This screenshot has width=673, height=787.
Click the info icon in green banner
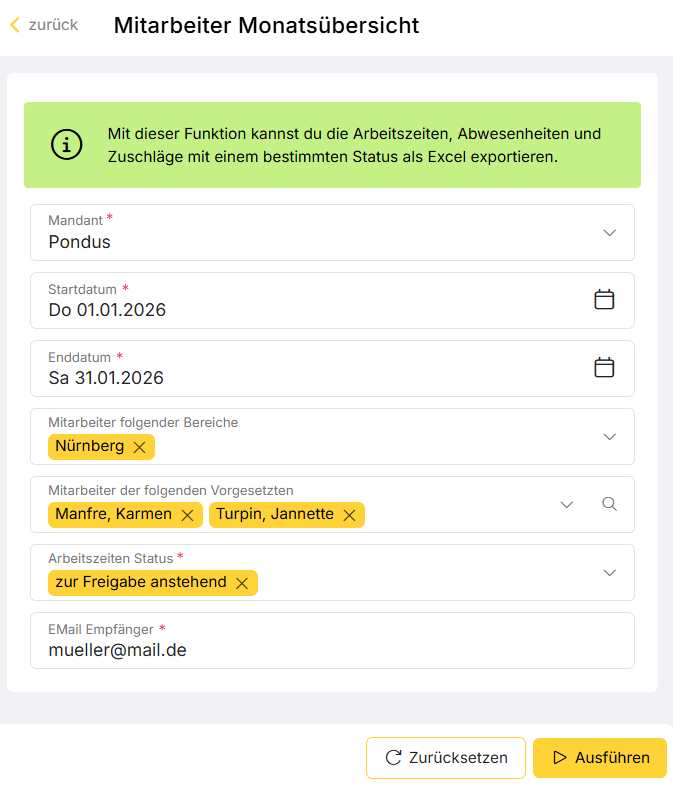(x=66, y=145)
